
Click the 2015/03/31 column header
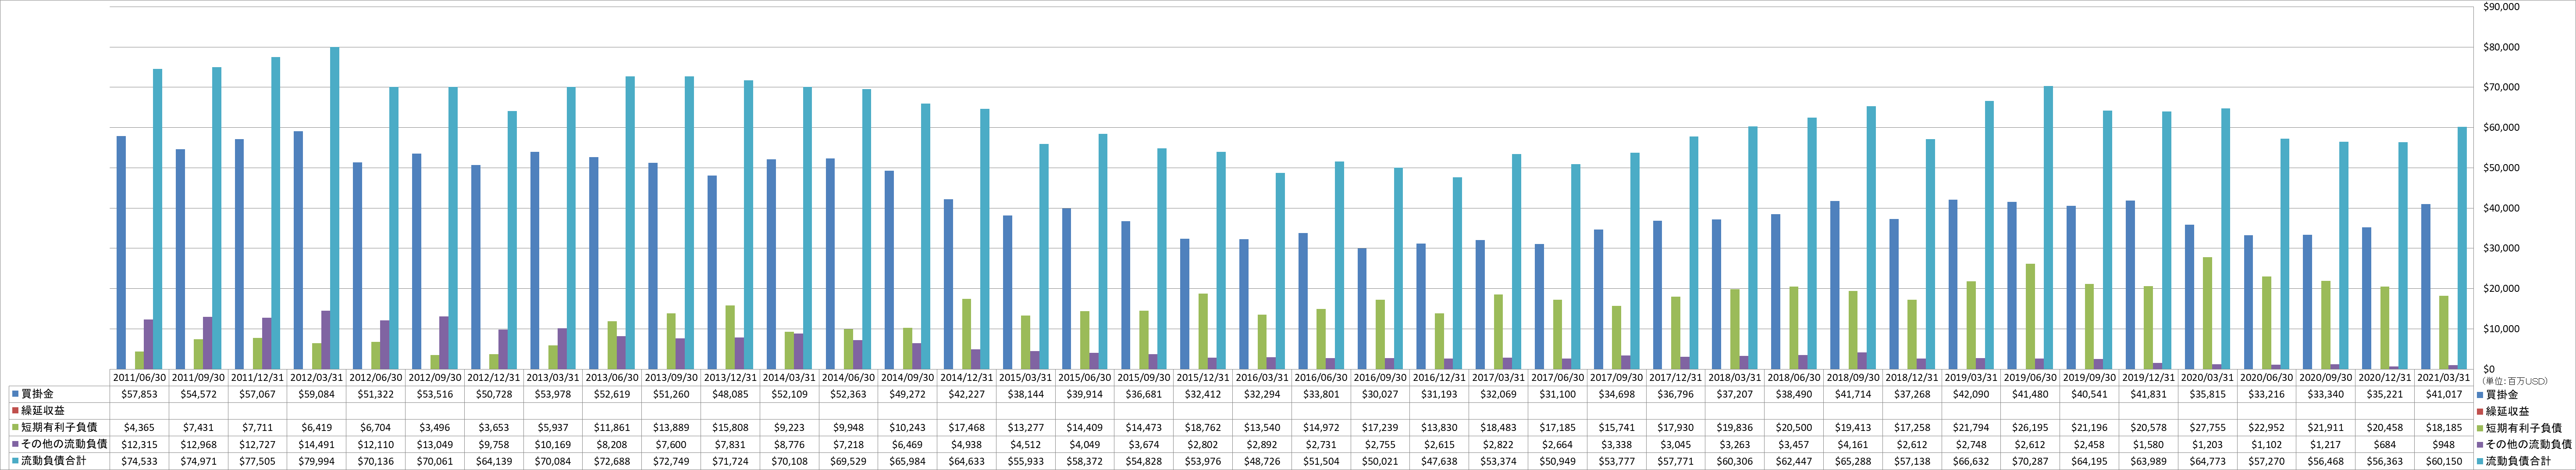(1026, 378)
